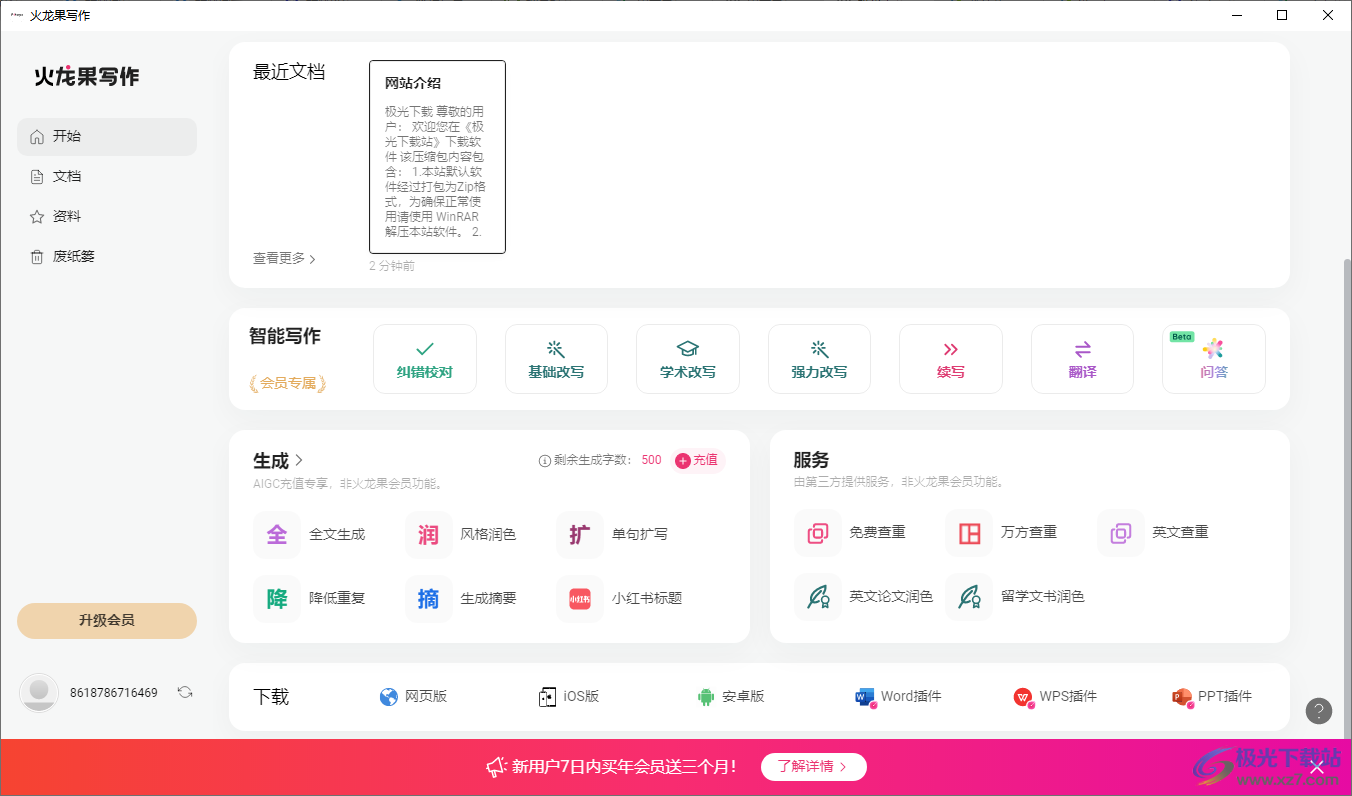Click the 充值 recharge button
The height and width of the screenshot is (796, 1352).
coord(697,461)
